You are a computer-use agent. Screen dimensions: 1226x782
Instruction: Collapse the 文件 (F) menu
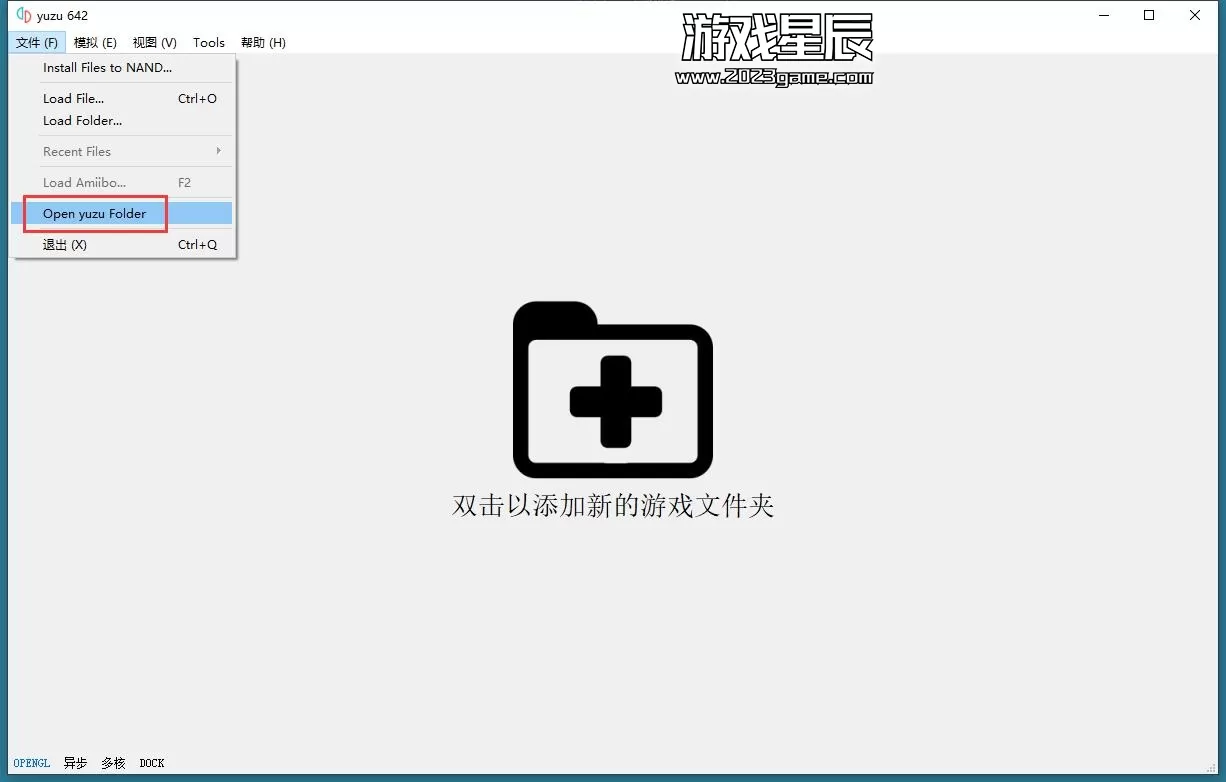(x=37, y=42)
